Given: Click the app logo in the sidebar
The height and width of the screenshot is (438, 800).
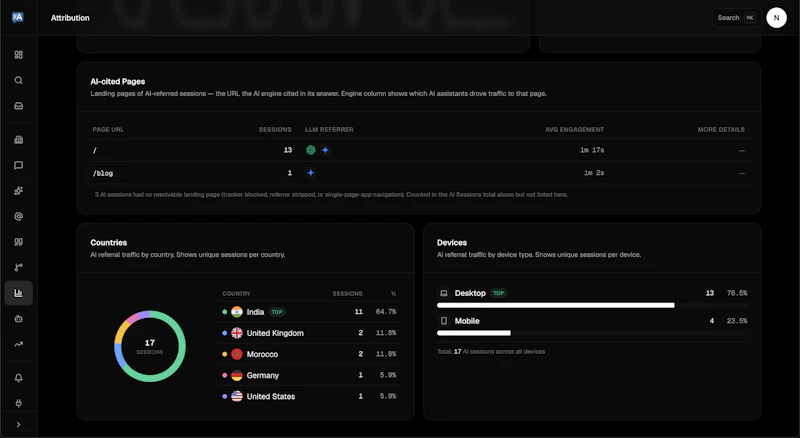Looking at the screenshot, I should pos(18,17).
